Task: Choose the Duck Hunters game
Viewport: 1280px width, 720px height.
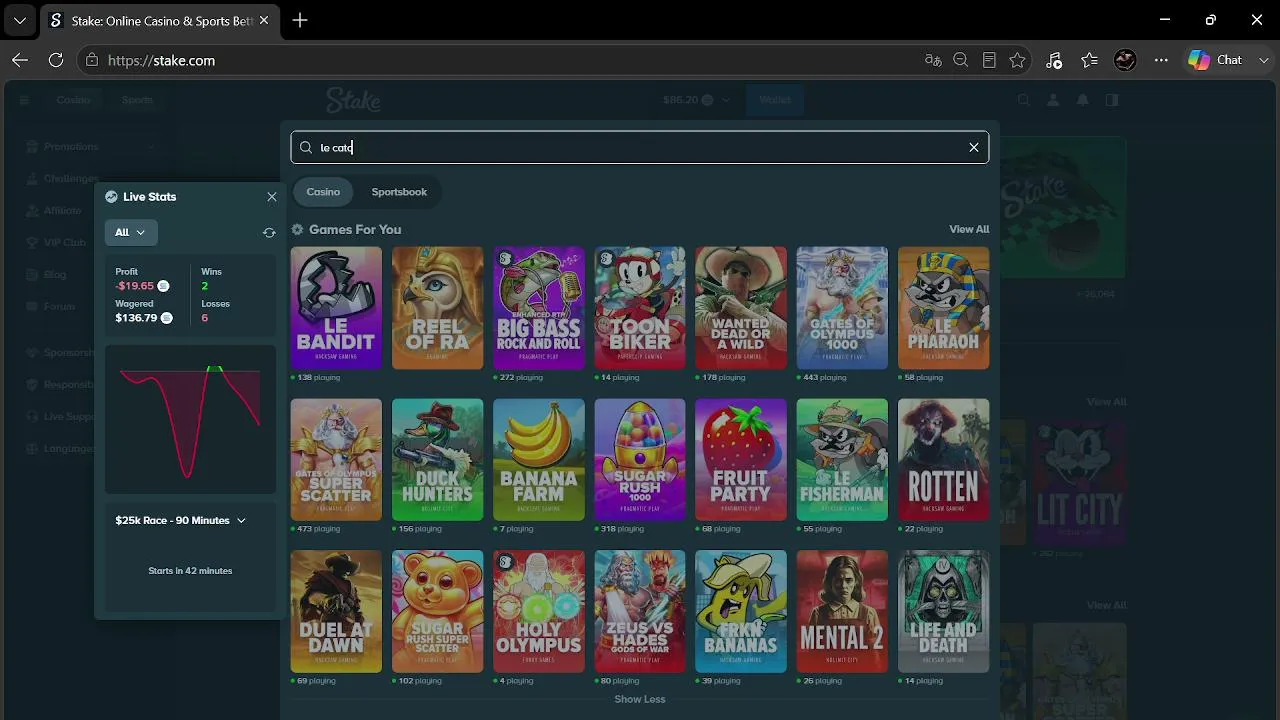Action: (437, 460)
